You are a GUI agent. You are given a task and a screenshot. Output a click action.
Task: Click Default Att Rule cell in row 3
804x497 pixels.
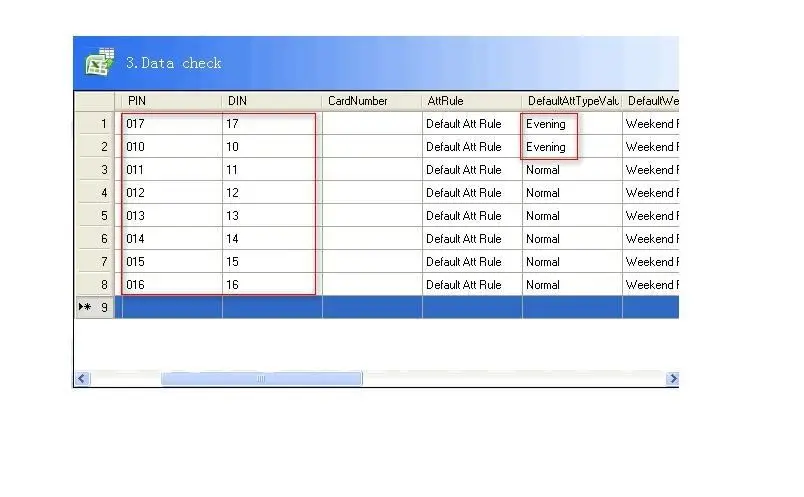472,170
